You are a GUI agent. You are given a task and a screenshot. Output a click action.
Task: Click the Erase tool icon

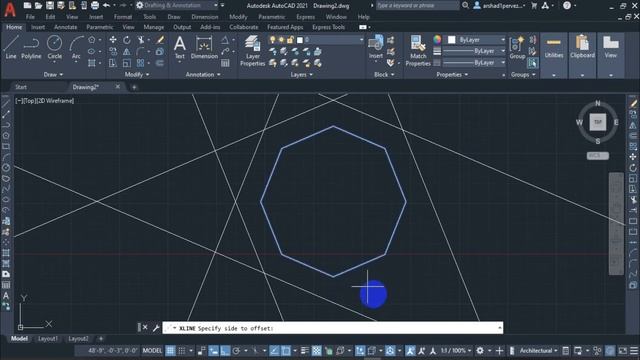coord(160,40)
